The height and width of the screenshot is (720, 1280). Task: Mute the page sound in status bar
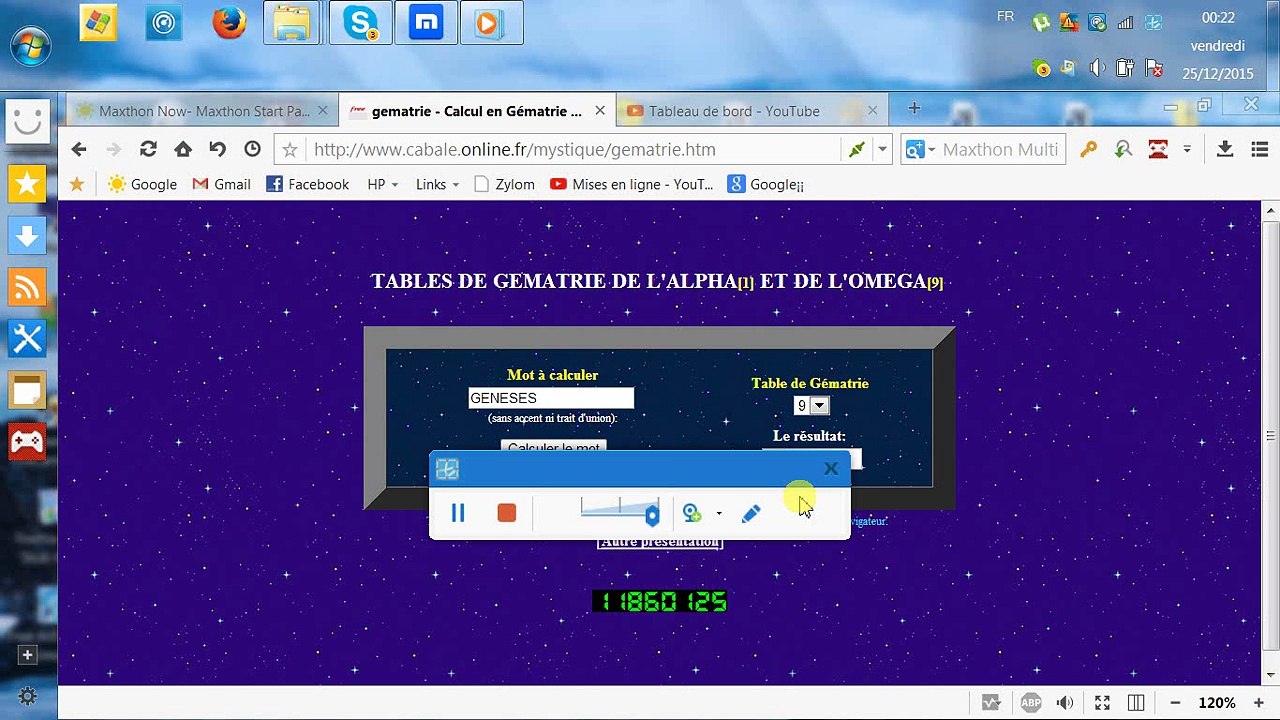pyautogui.click(x=1066, y=702)
